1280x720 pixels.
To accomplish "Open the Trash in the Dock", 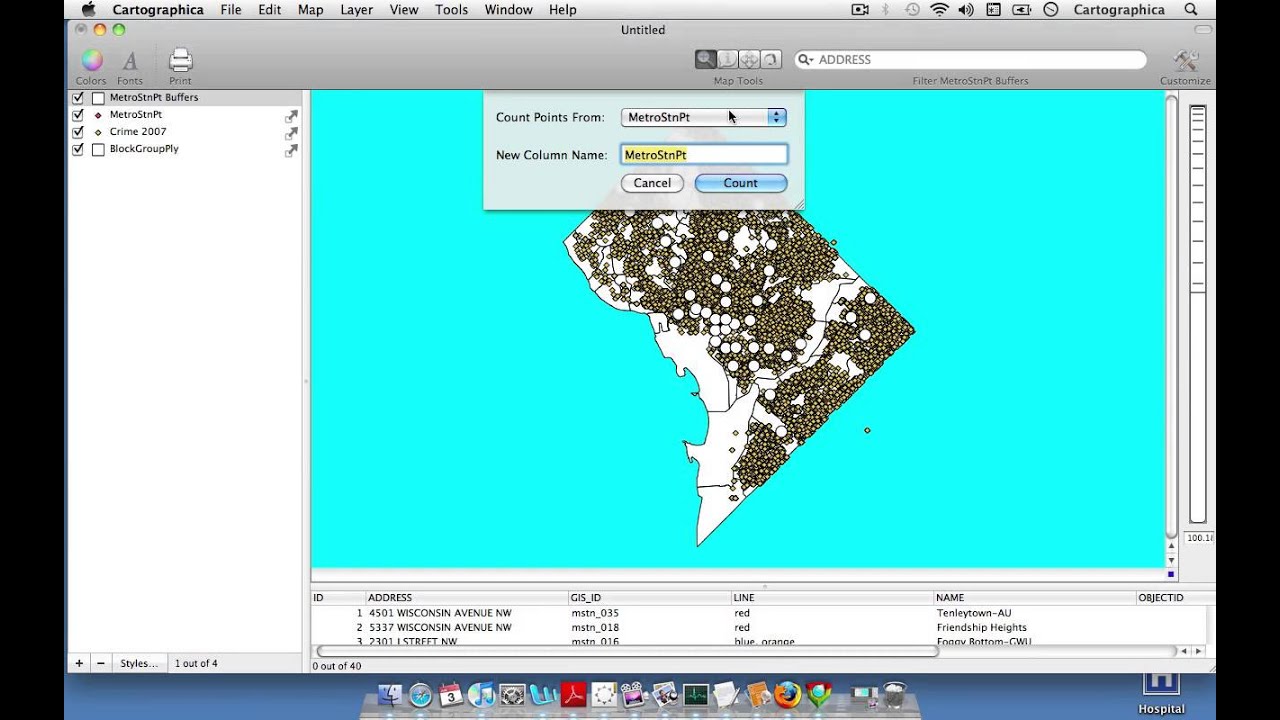I will [x=895, y=694].
